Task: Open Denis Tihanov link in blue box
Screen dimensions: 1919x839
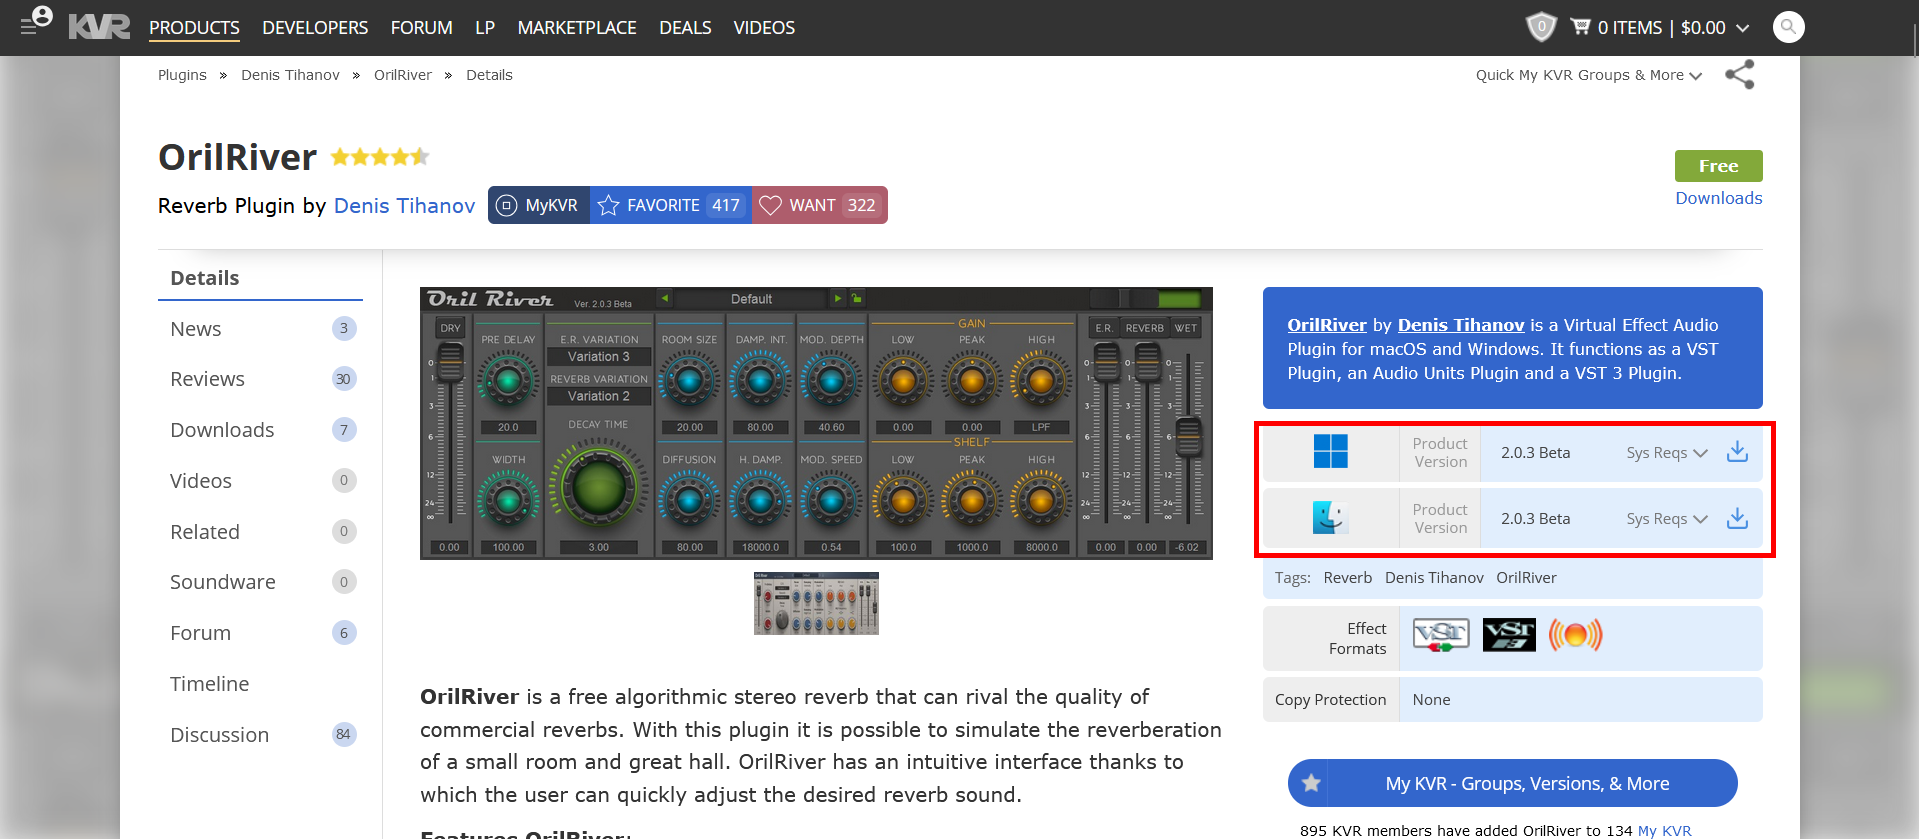Action: click(1461, 325)
